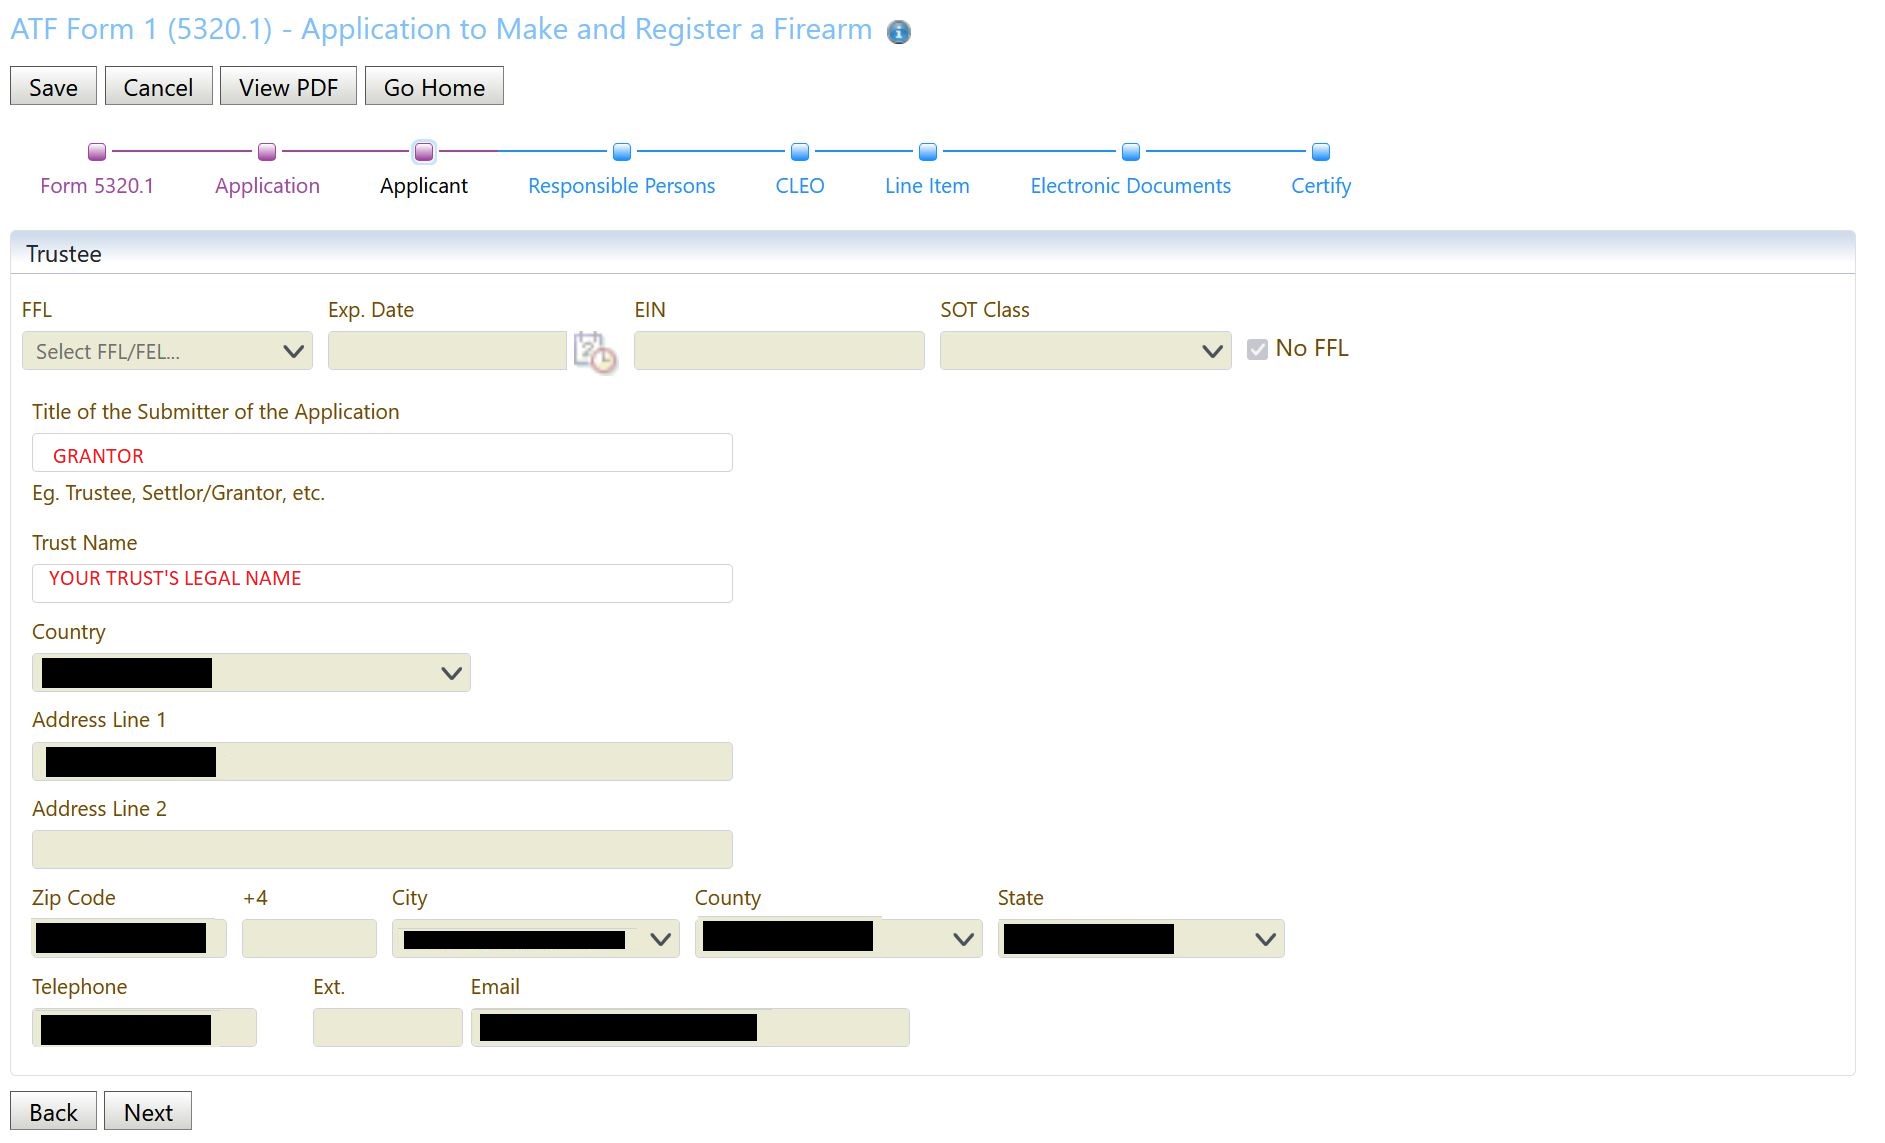Click the info icon beside the form title
The width and height of the screenshot is (1885, 1143).
pos(899,32)
